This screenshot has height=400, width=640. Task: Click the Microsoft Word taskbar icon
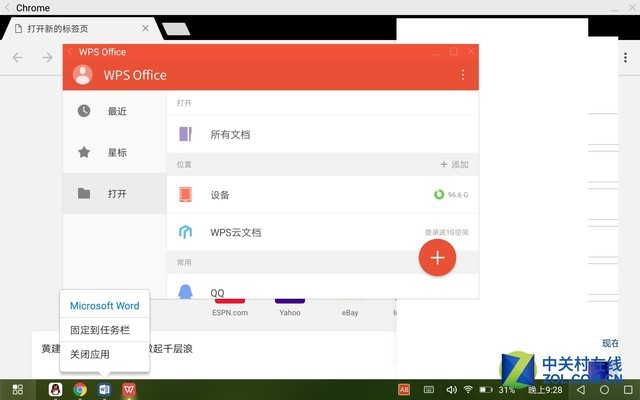pos(104,389)
